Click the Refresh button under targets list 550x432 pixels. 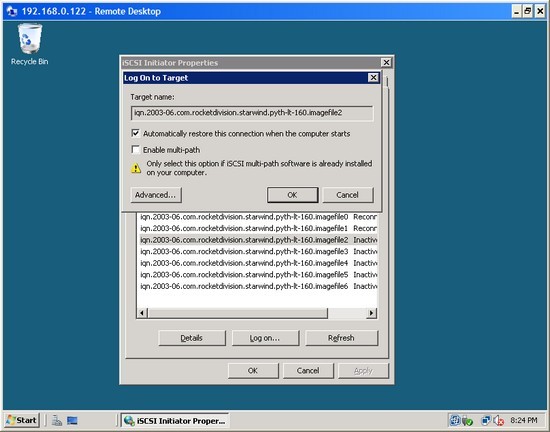click(341, 338)
